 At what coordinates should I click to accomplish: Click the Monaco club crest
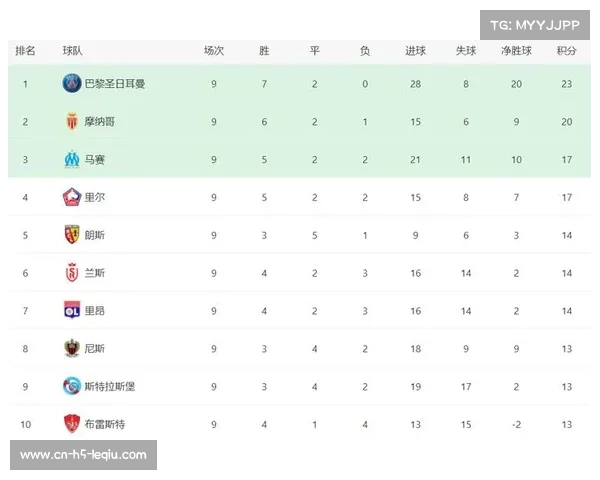[x=72, y=121]
